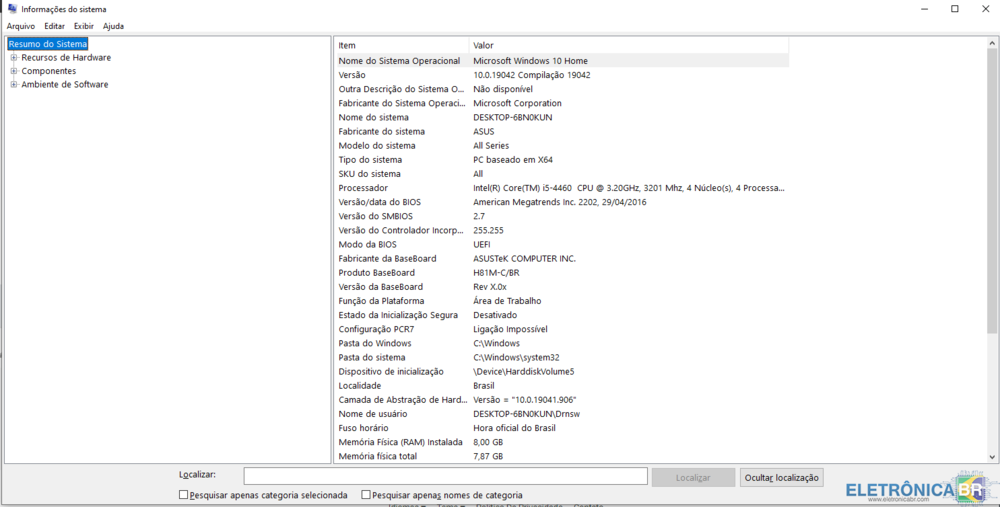1000x507 pixels.
Task: Expand the Ambiente de Software tree node
Action: 14,85
